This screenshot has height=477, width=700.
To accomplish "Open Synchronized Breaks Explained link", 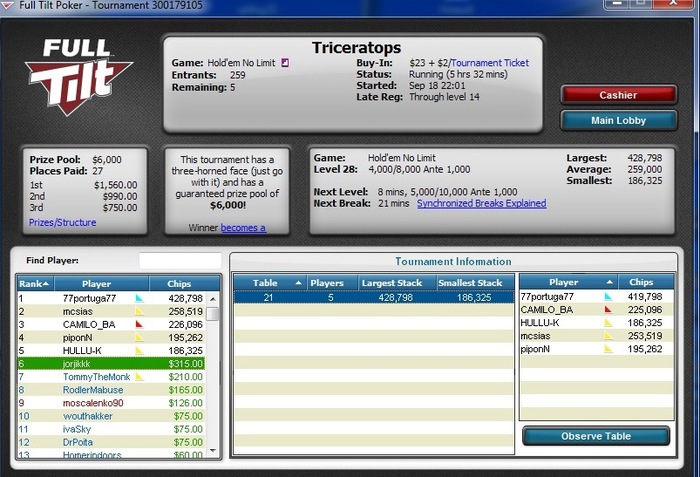I will click(481, 203).
